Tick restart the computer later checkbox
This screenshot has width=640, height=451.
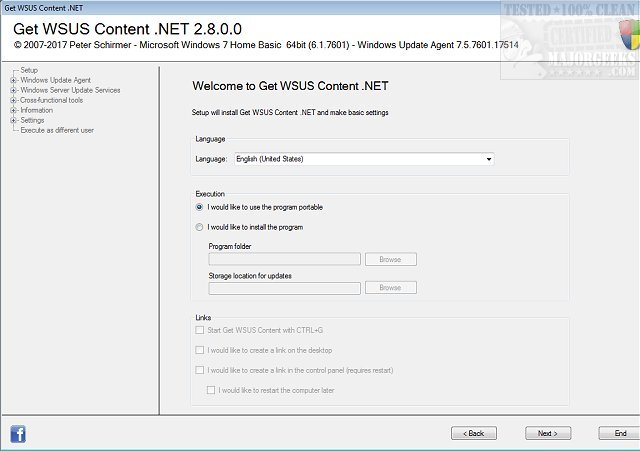(x=211, y=389)
